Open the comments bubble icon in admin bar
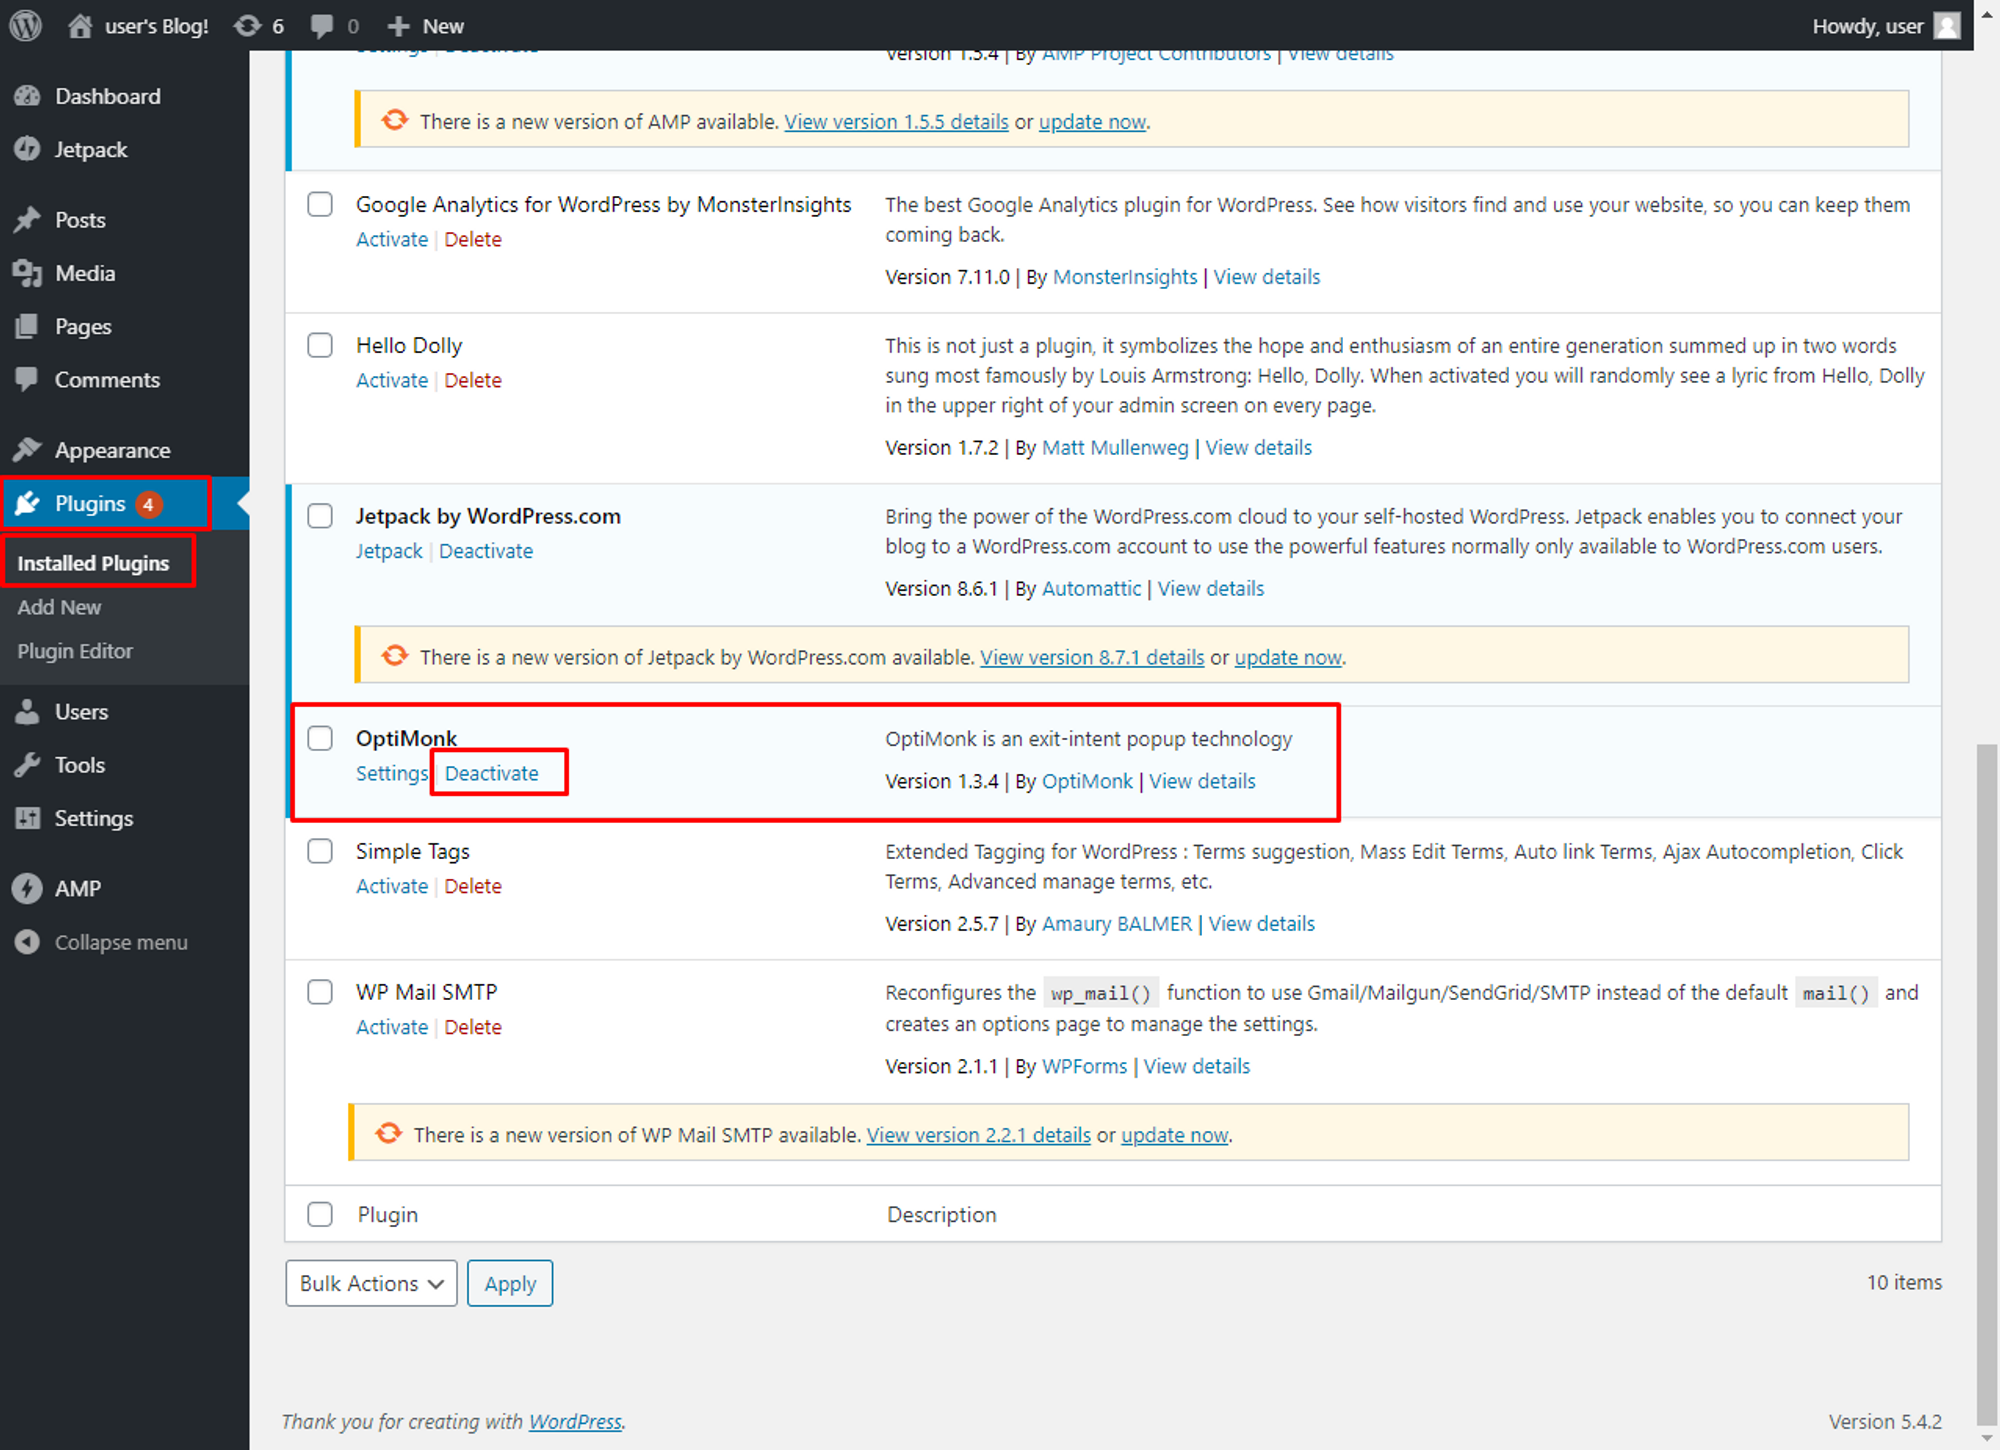 click(x=322, y=26)
